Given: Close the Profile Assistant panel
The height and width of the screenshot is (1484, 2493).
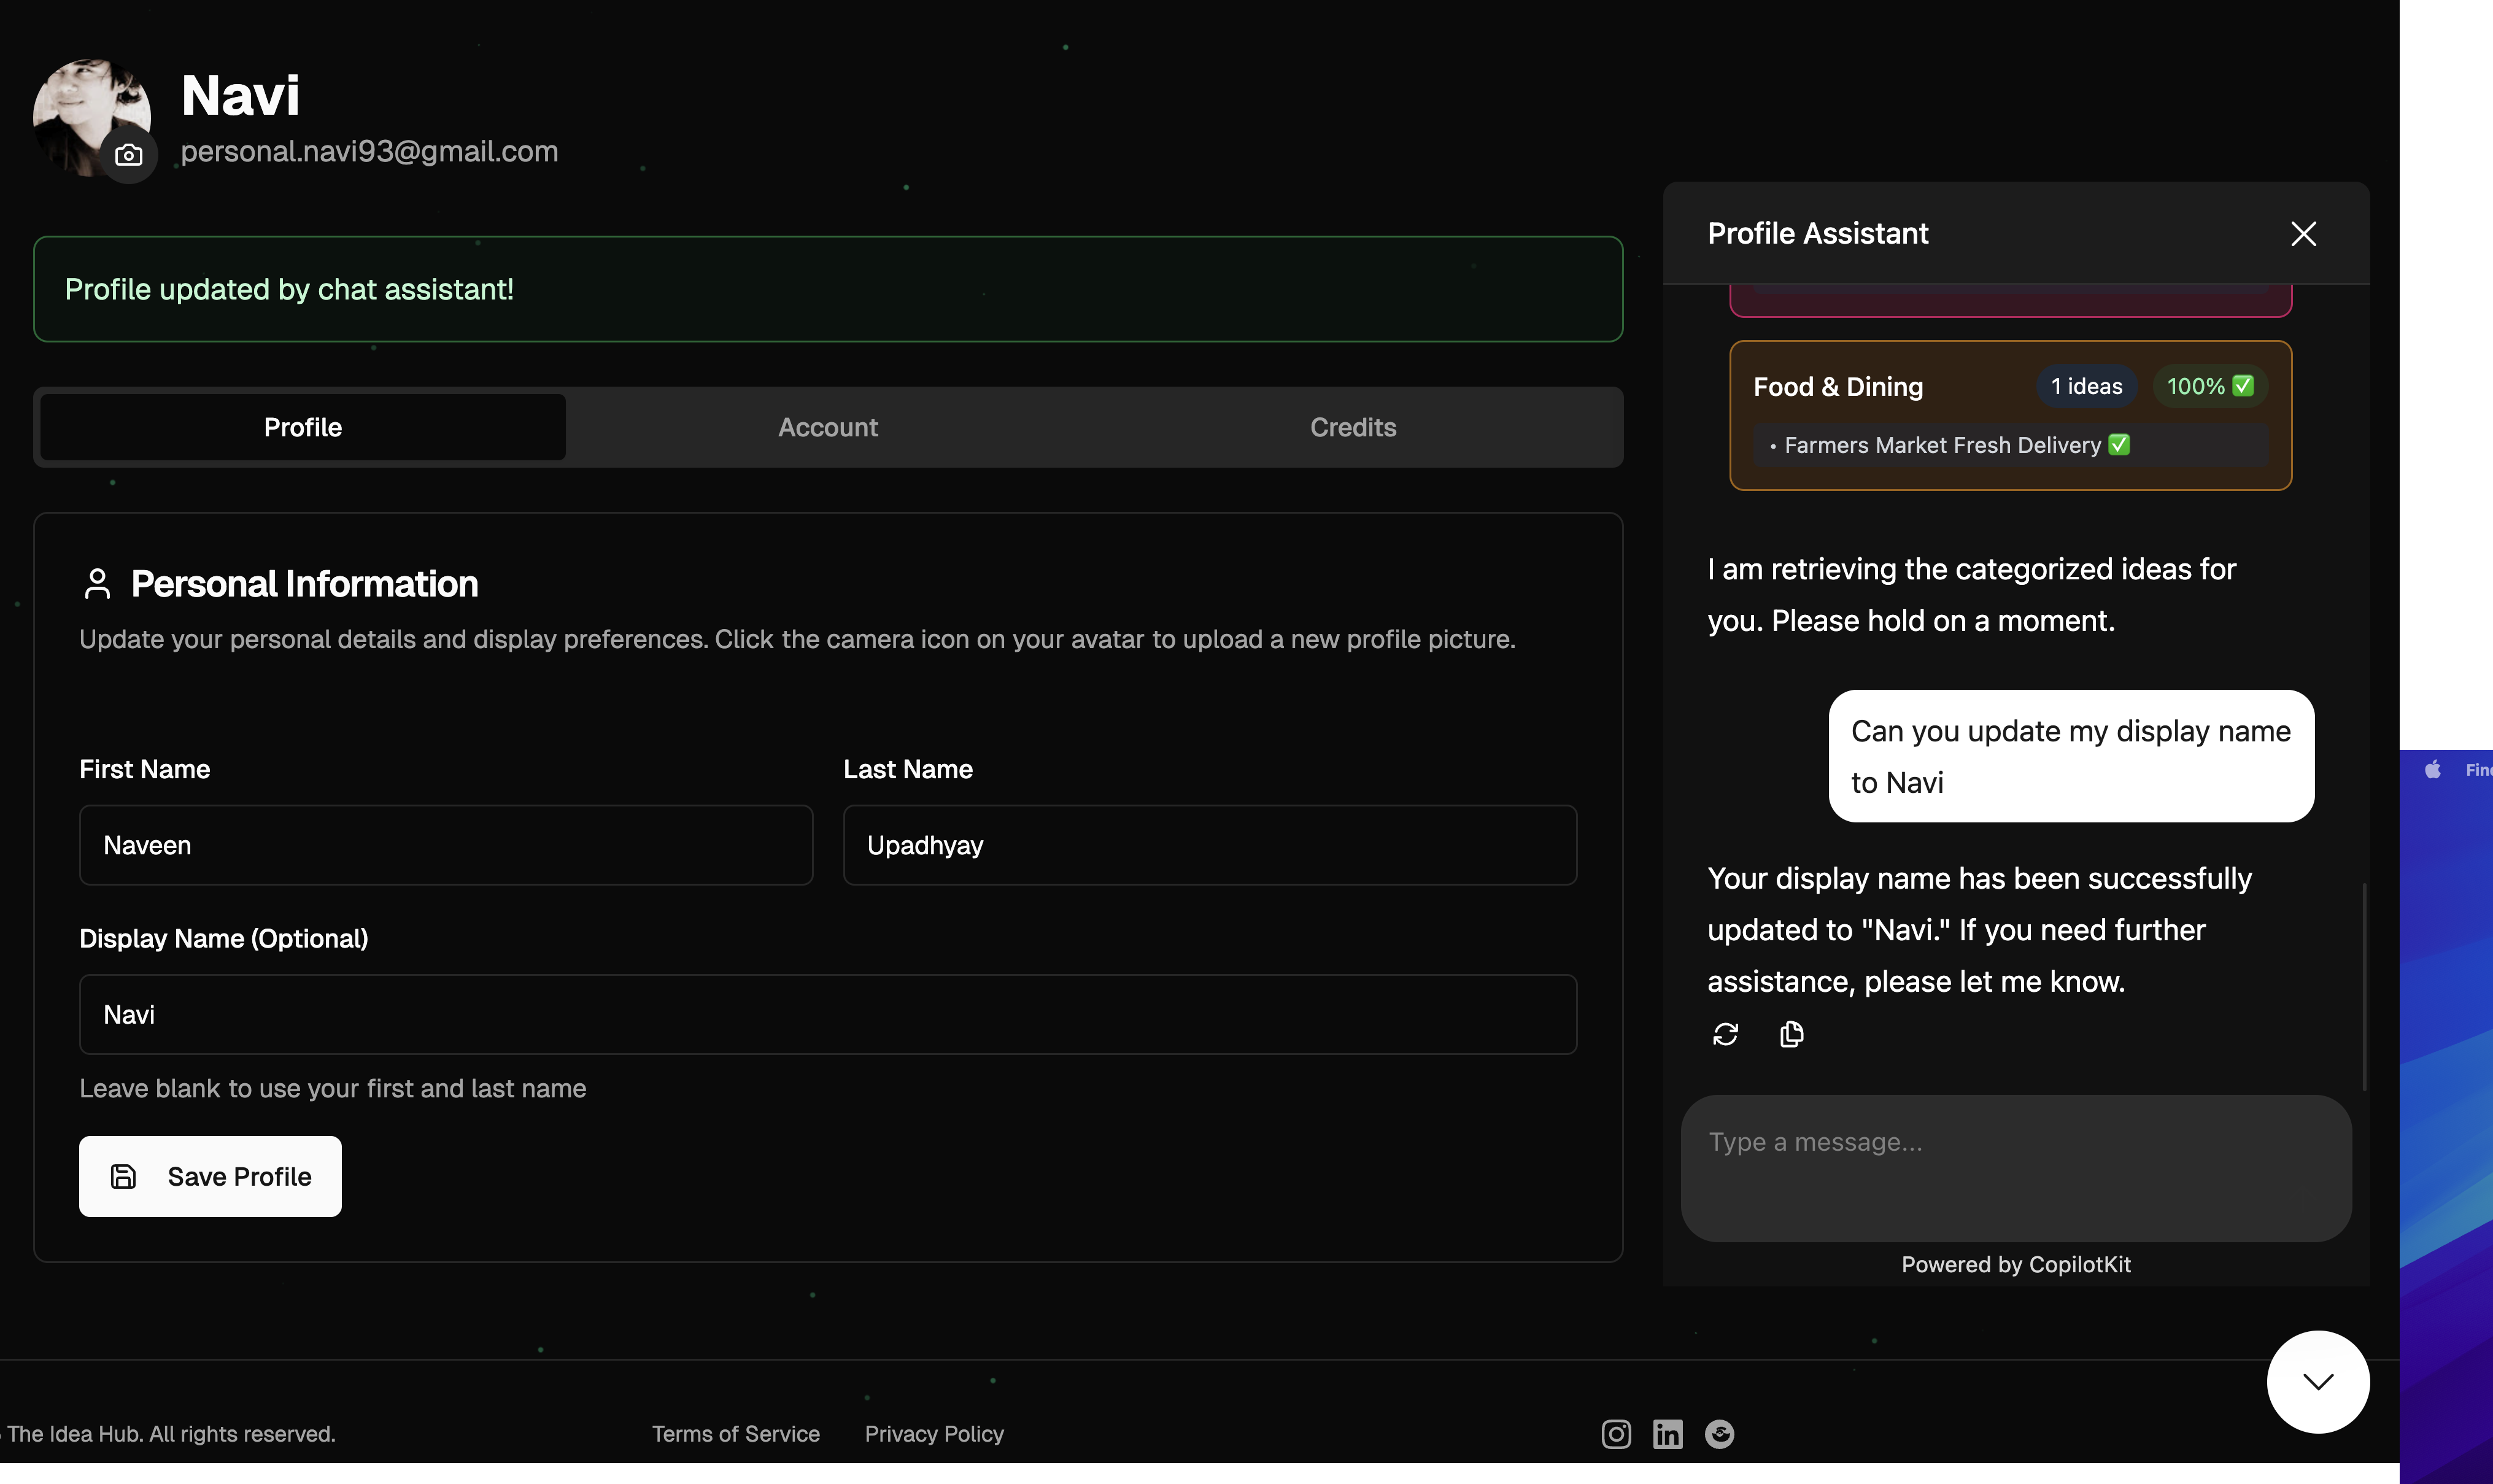Looking at the screenshot, I should pos(2303,234).
